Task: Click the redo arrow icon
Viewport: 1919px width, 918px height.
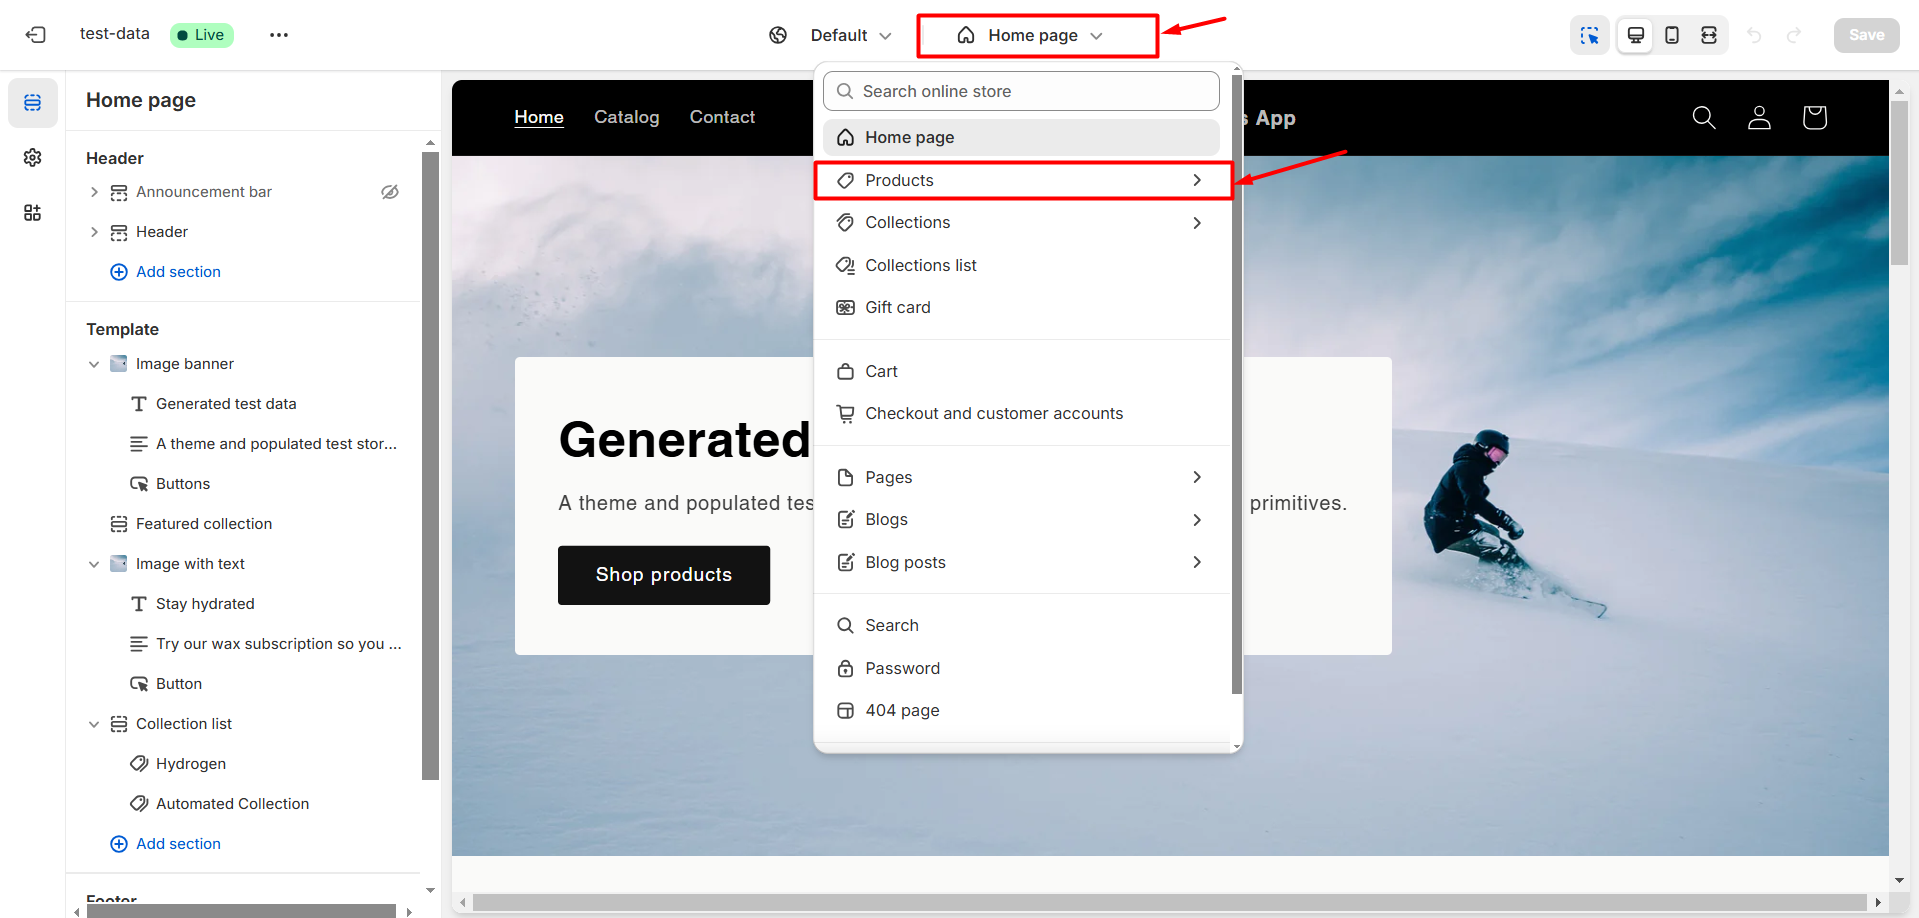Action: 1794,35
